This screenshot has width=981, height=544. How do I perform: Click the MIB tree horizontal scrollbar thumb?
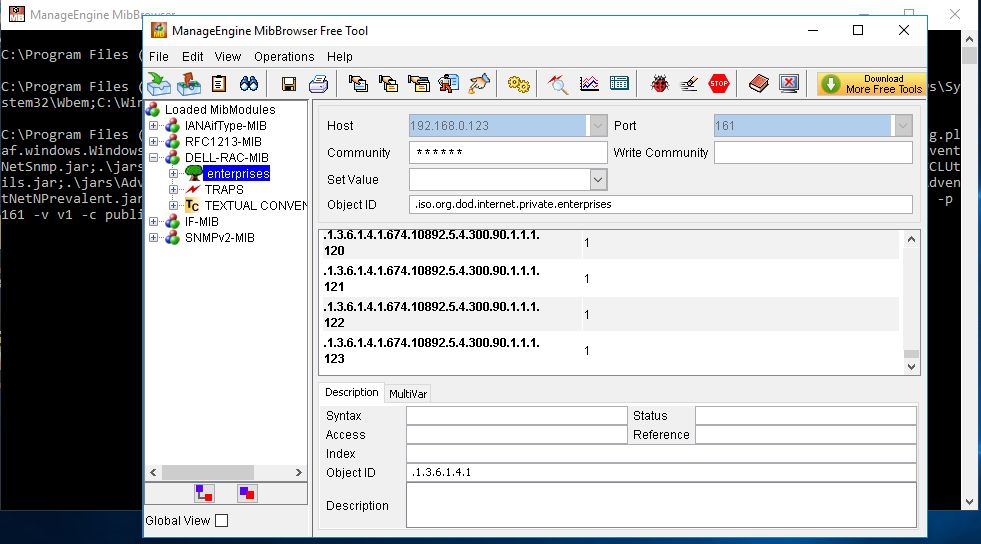coord(208,473)
